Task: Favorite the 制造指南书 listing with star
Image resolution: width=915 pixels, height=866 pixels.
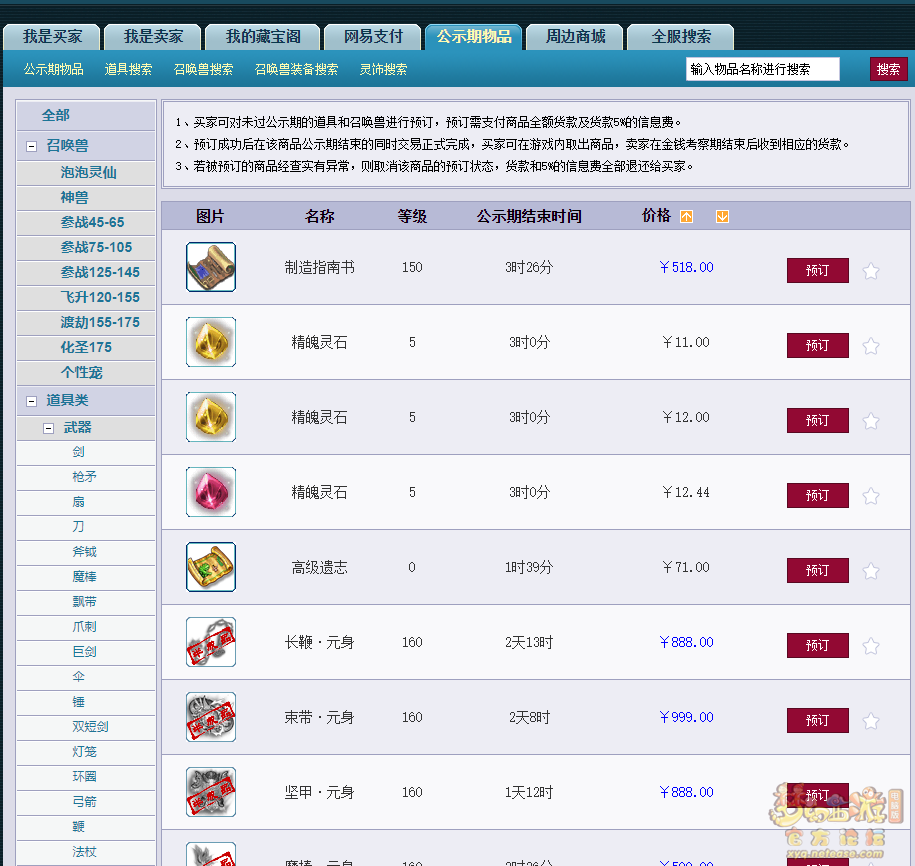Action: (x=871, y=271)
